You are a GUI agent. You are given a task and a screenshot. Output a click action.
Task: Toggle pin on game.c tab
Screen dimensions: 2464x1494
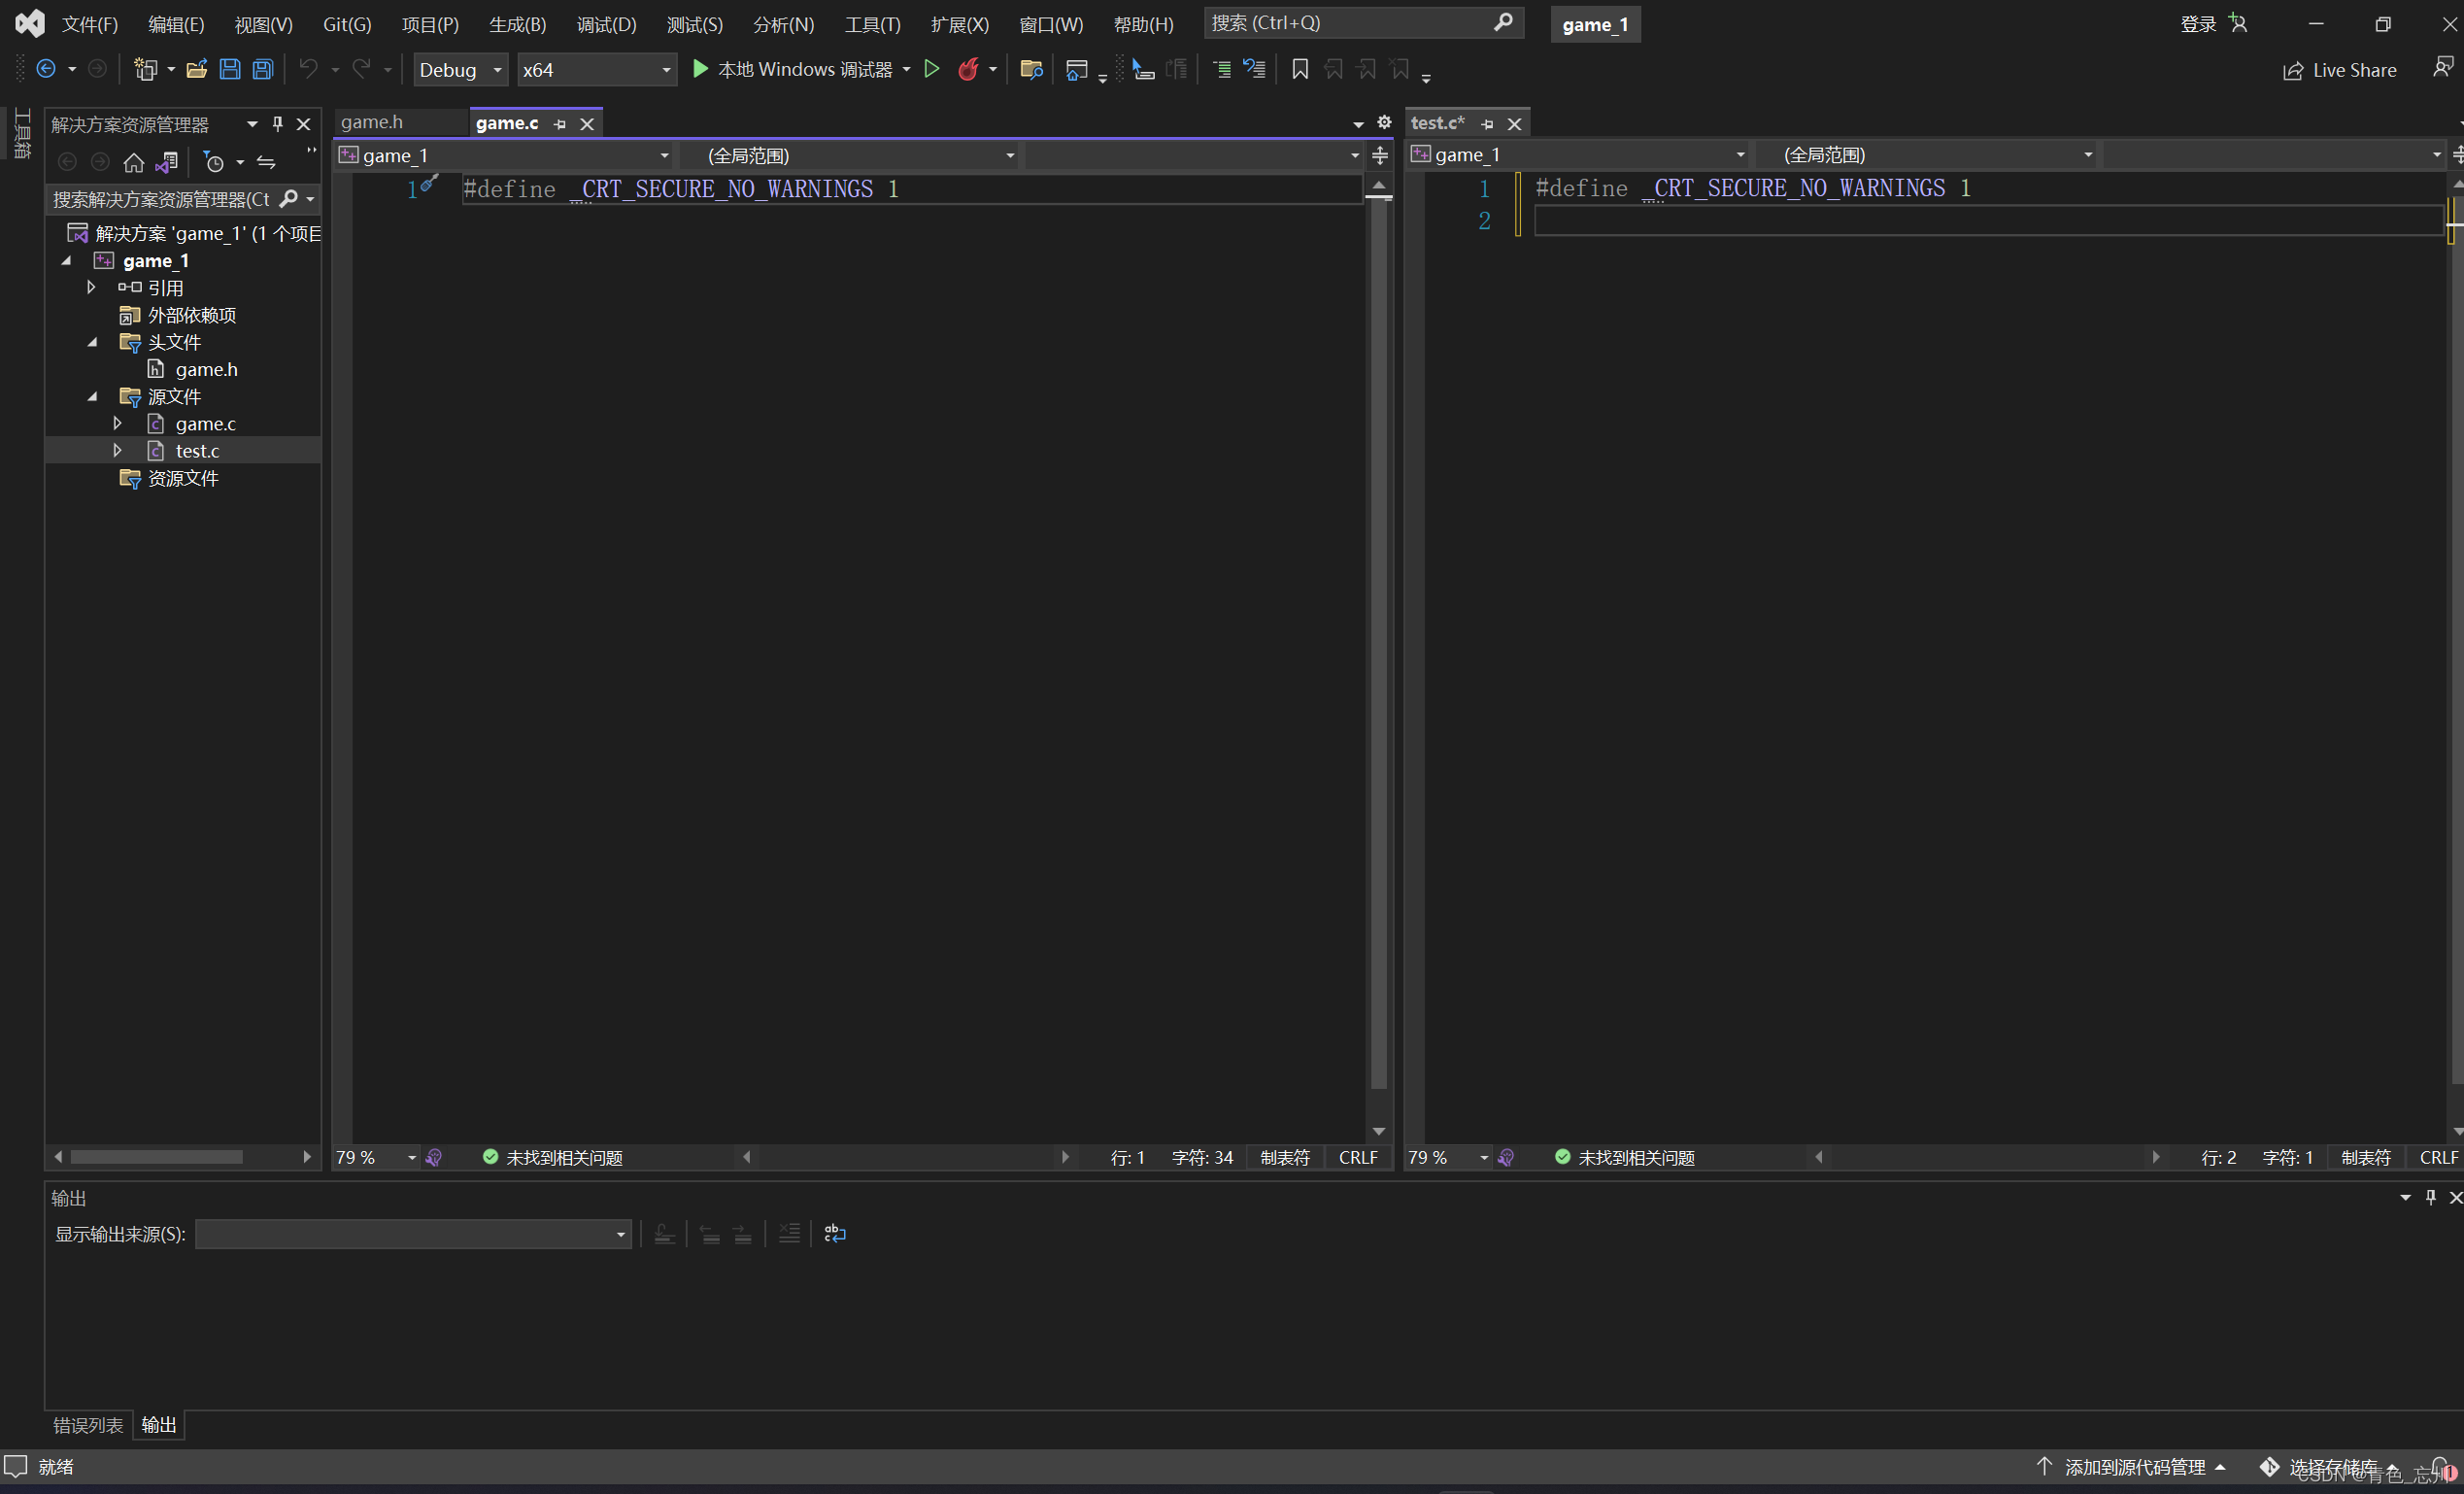point(560,124)
